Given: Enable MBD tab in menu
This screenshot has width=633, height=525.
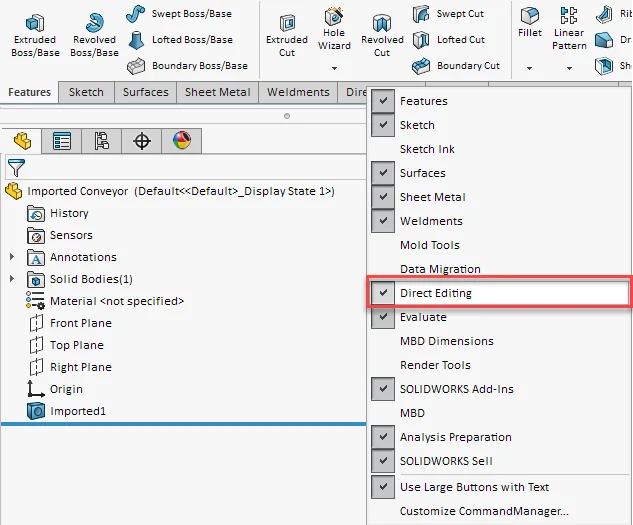Looking at the screenshot, I should point(499,413).
